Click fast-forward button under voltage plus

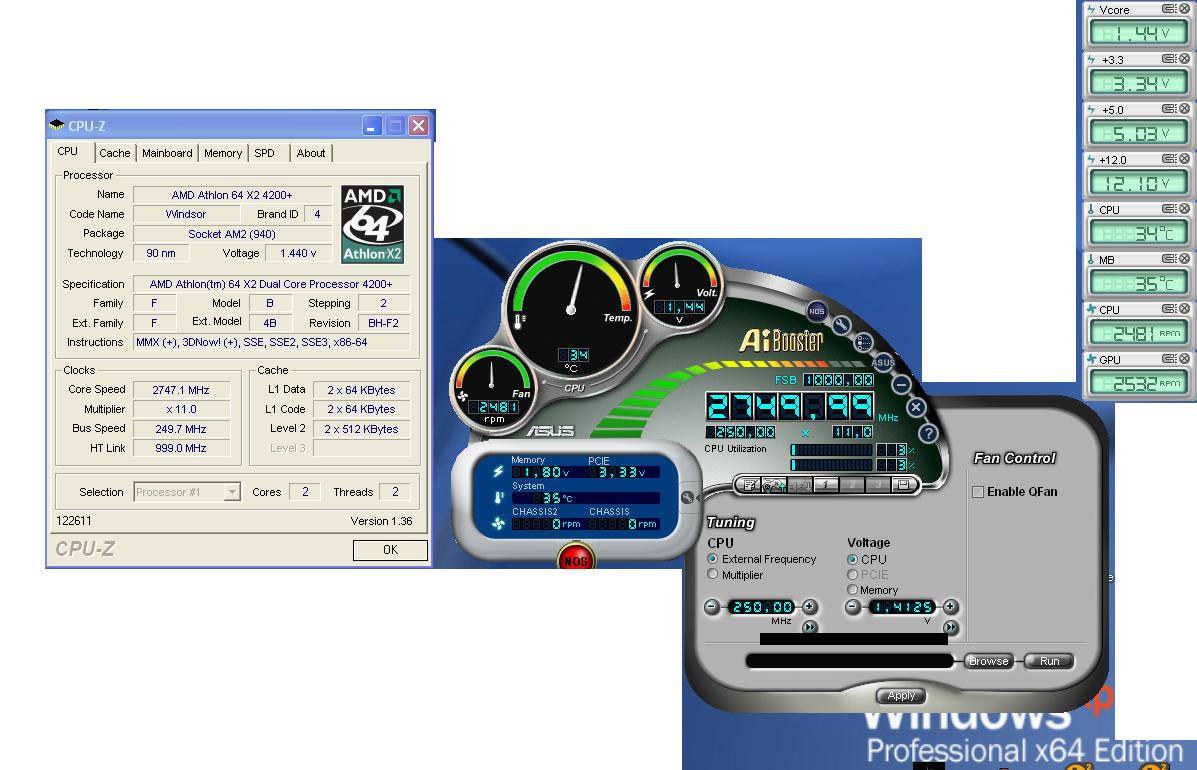tap(950, 627)
